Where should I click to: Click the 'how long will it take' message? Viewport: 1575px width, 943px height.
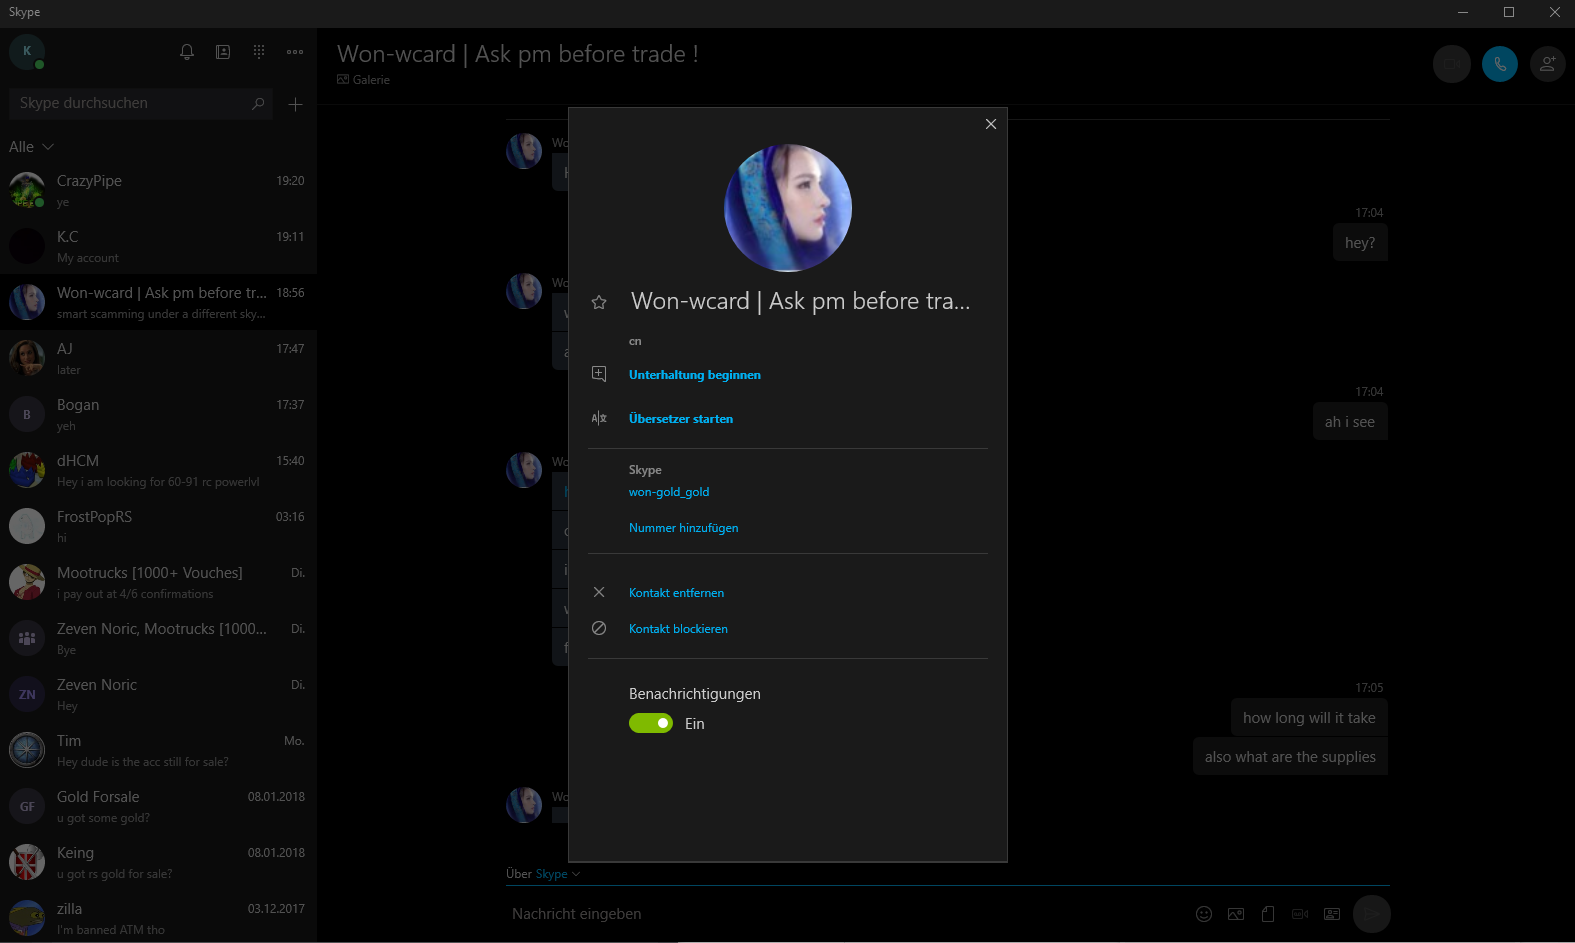pyautogui.click(x=1309, y=718)
